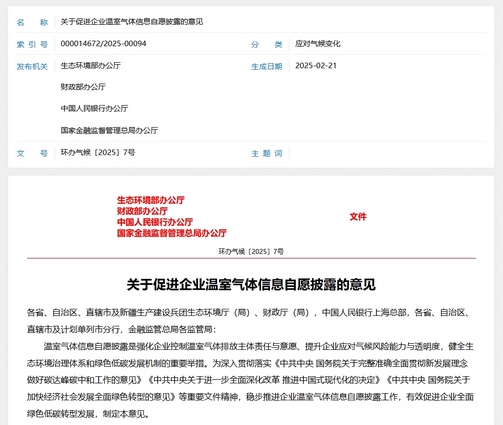Viewport: 503px width, 425px height.
Task: Click red header 生态环境部办公厅
Action: point(151,200)
